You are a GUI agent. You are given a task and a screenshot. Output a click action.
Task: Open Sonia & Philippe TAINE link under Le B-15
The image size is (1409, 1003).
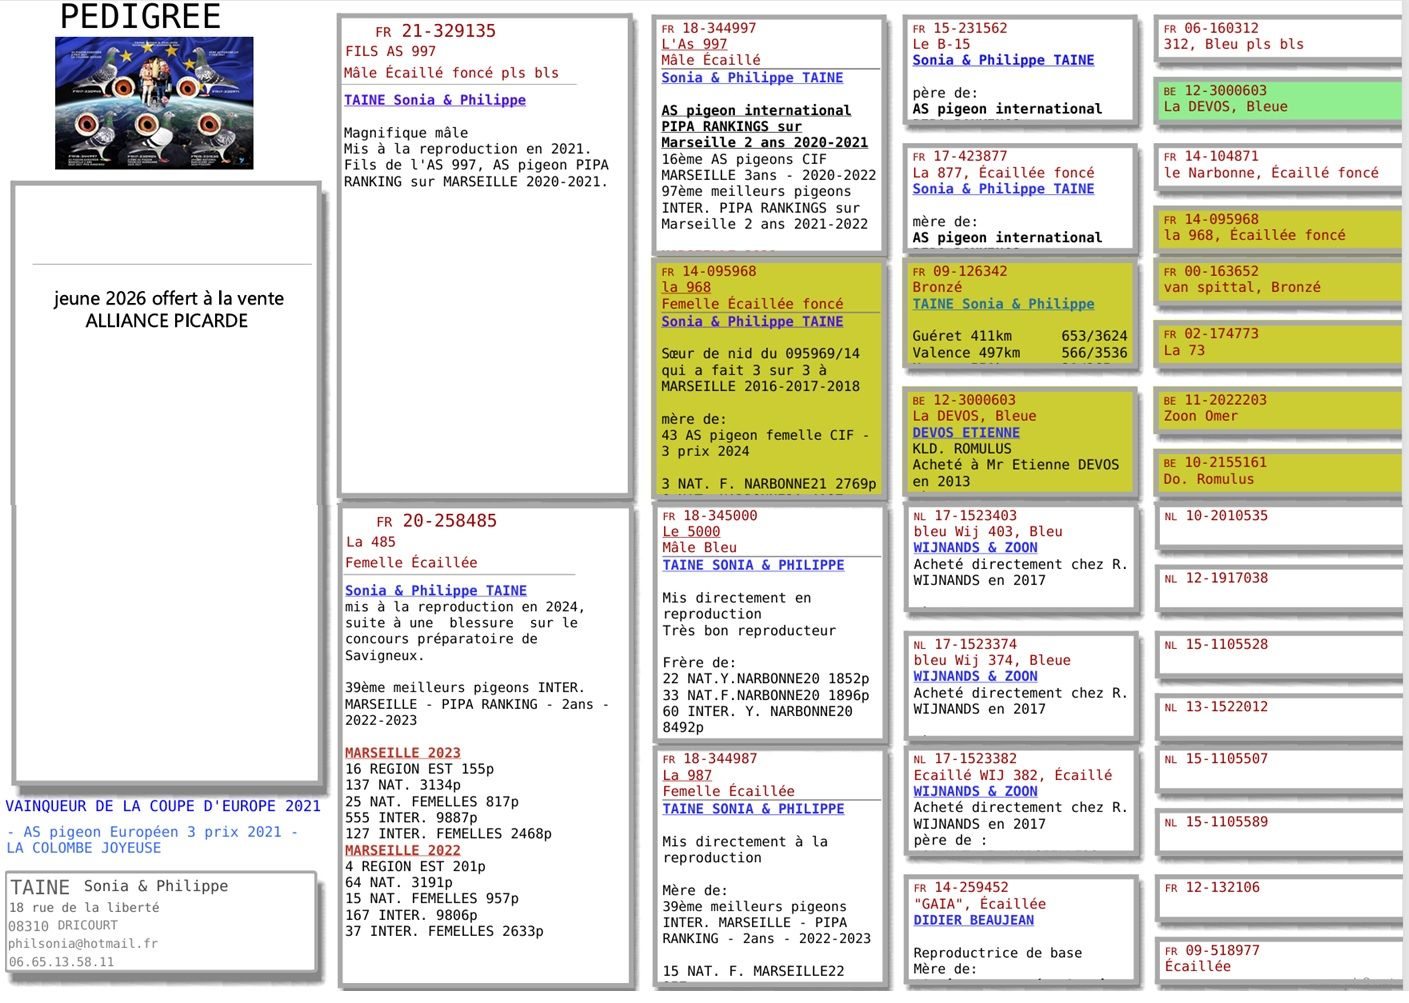point(1003,60)
